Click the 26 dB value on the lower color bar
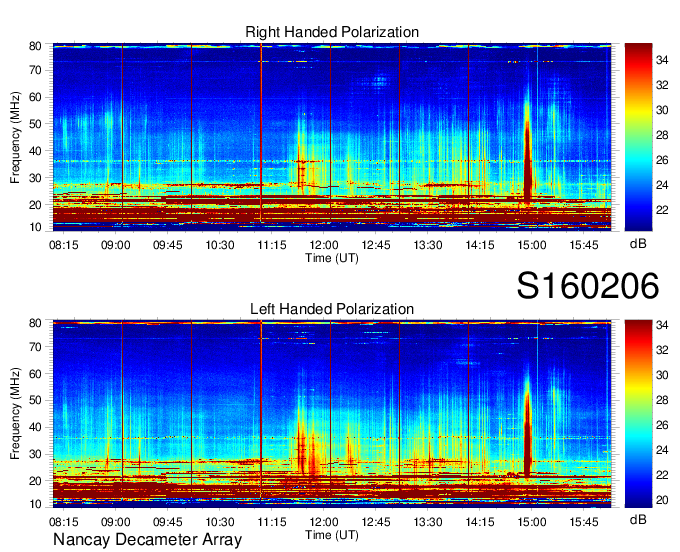The image size is (680, 552). pos(662,425)
